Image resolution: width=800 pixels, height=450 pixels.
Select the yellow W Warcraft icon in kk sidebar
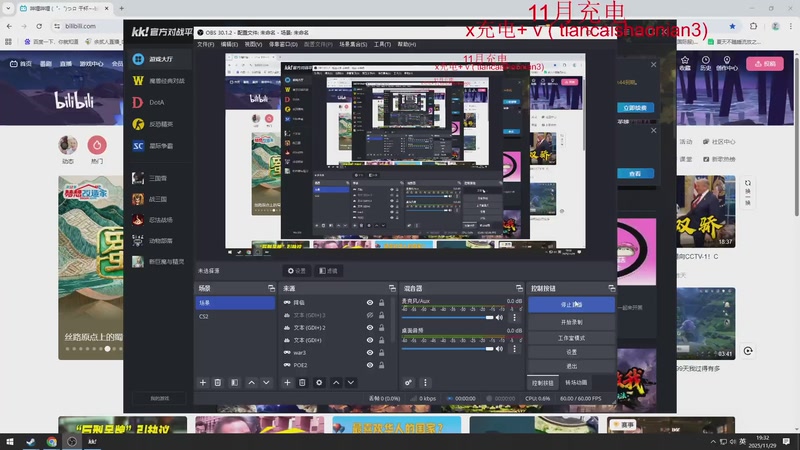pyautogui.click(x=138, y=81)
